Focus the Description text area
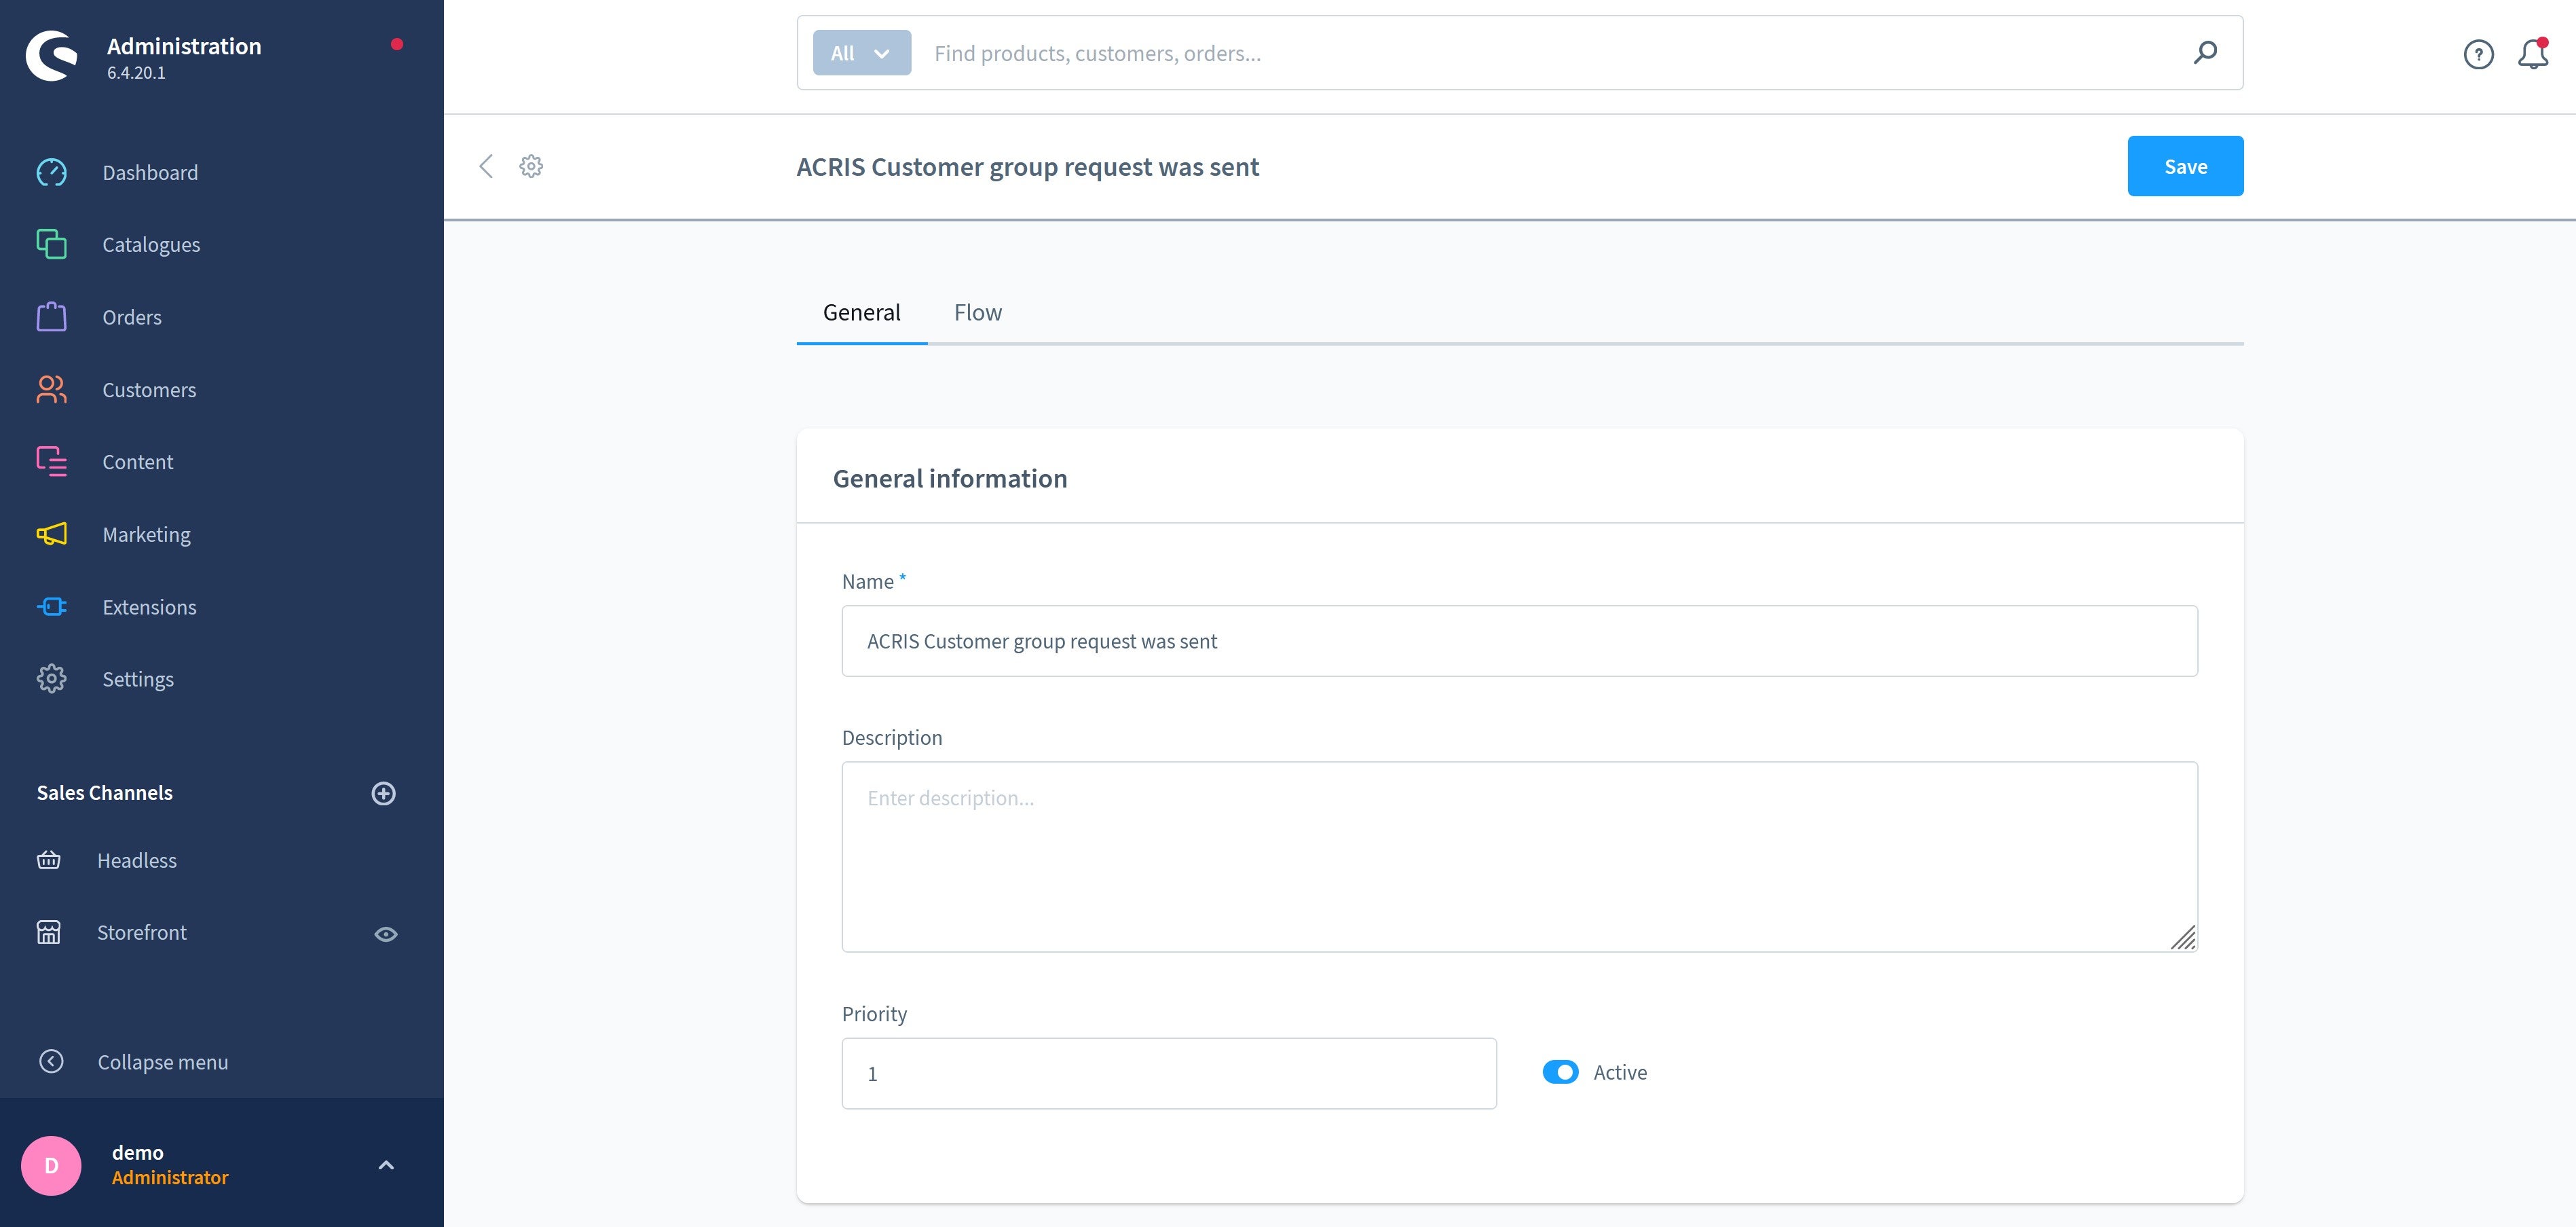 coord(1519,857)
